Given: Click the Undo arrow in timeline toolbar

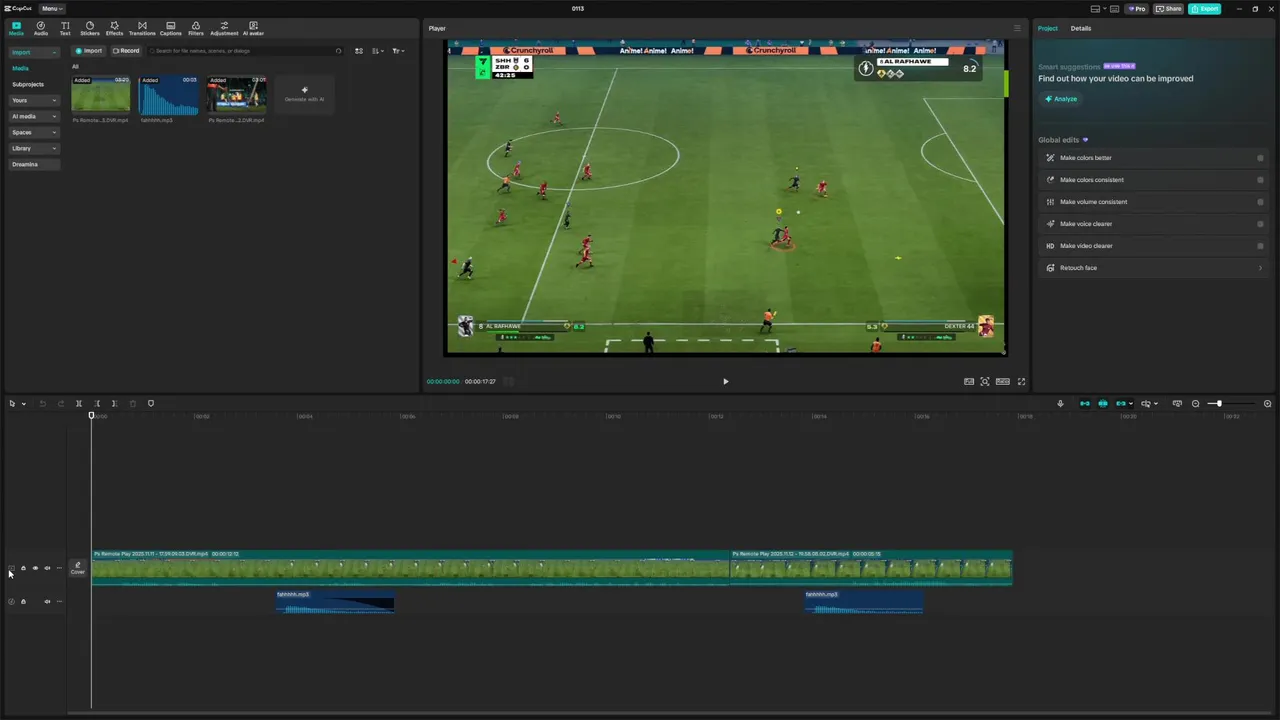Looking at the screenshot, I should coord(43,404).
